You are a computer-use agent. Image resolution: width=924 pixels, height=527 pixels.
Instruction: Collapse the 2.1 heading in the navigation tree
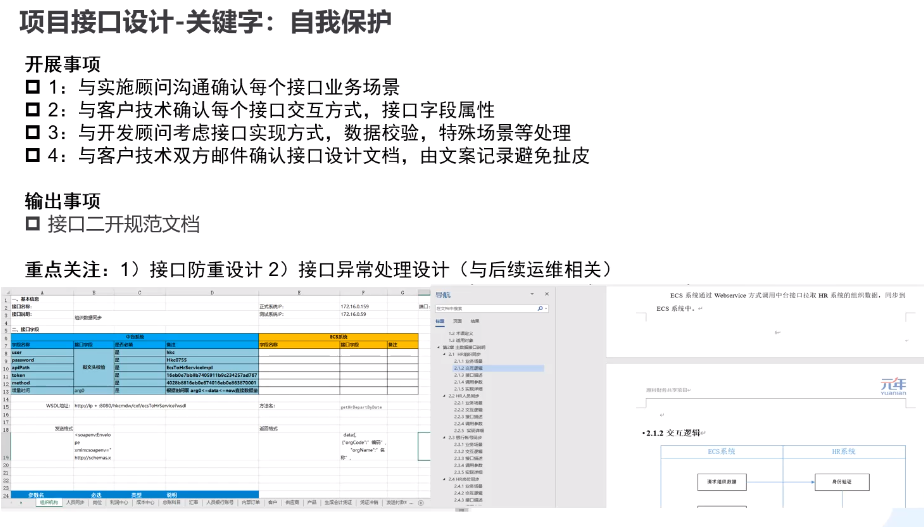[444, 354]
